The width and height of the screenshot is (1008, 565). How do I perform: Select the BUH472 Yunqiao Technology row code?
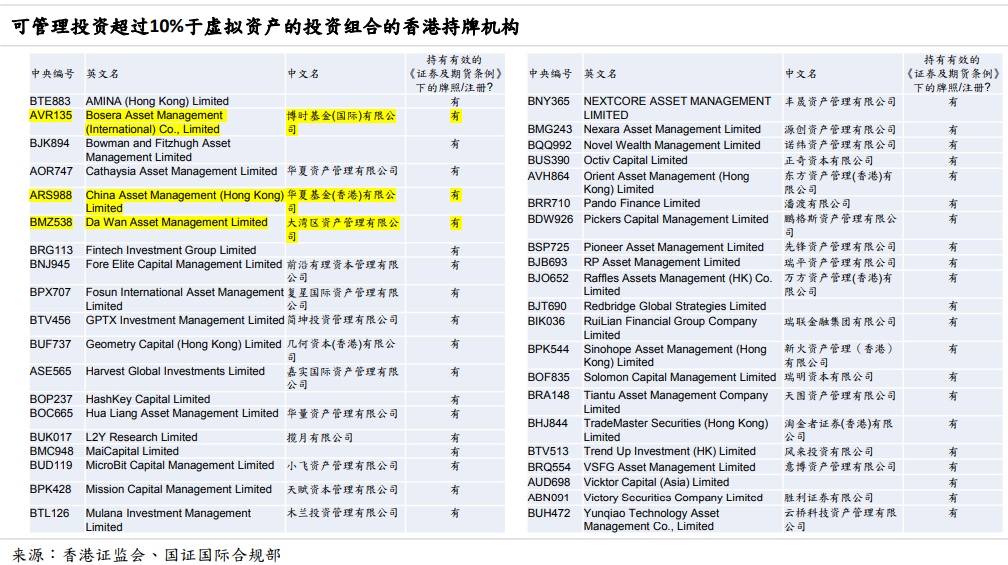point(549,513)
